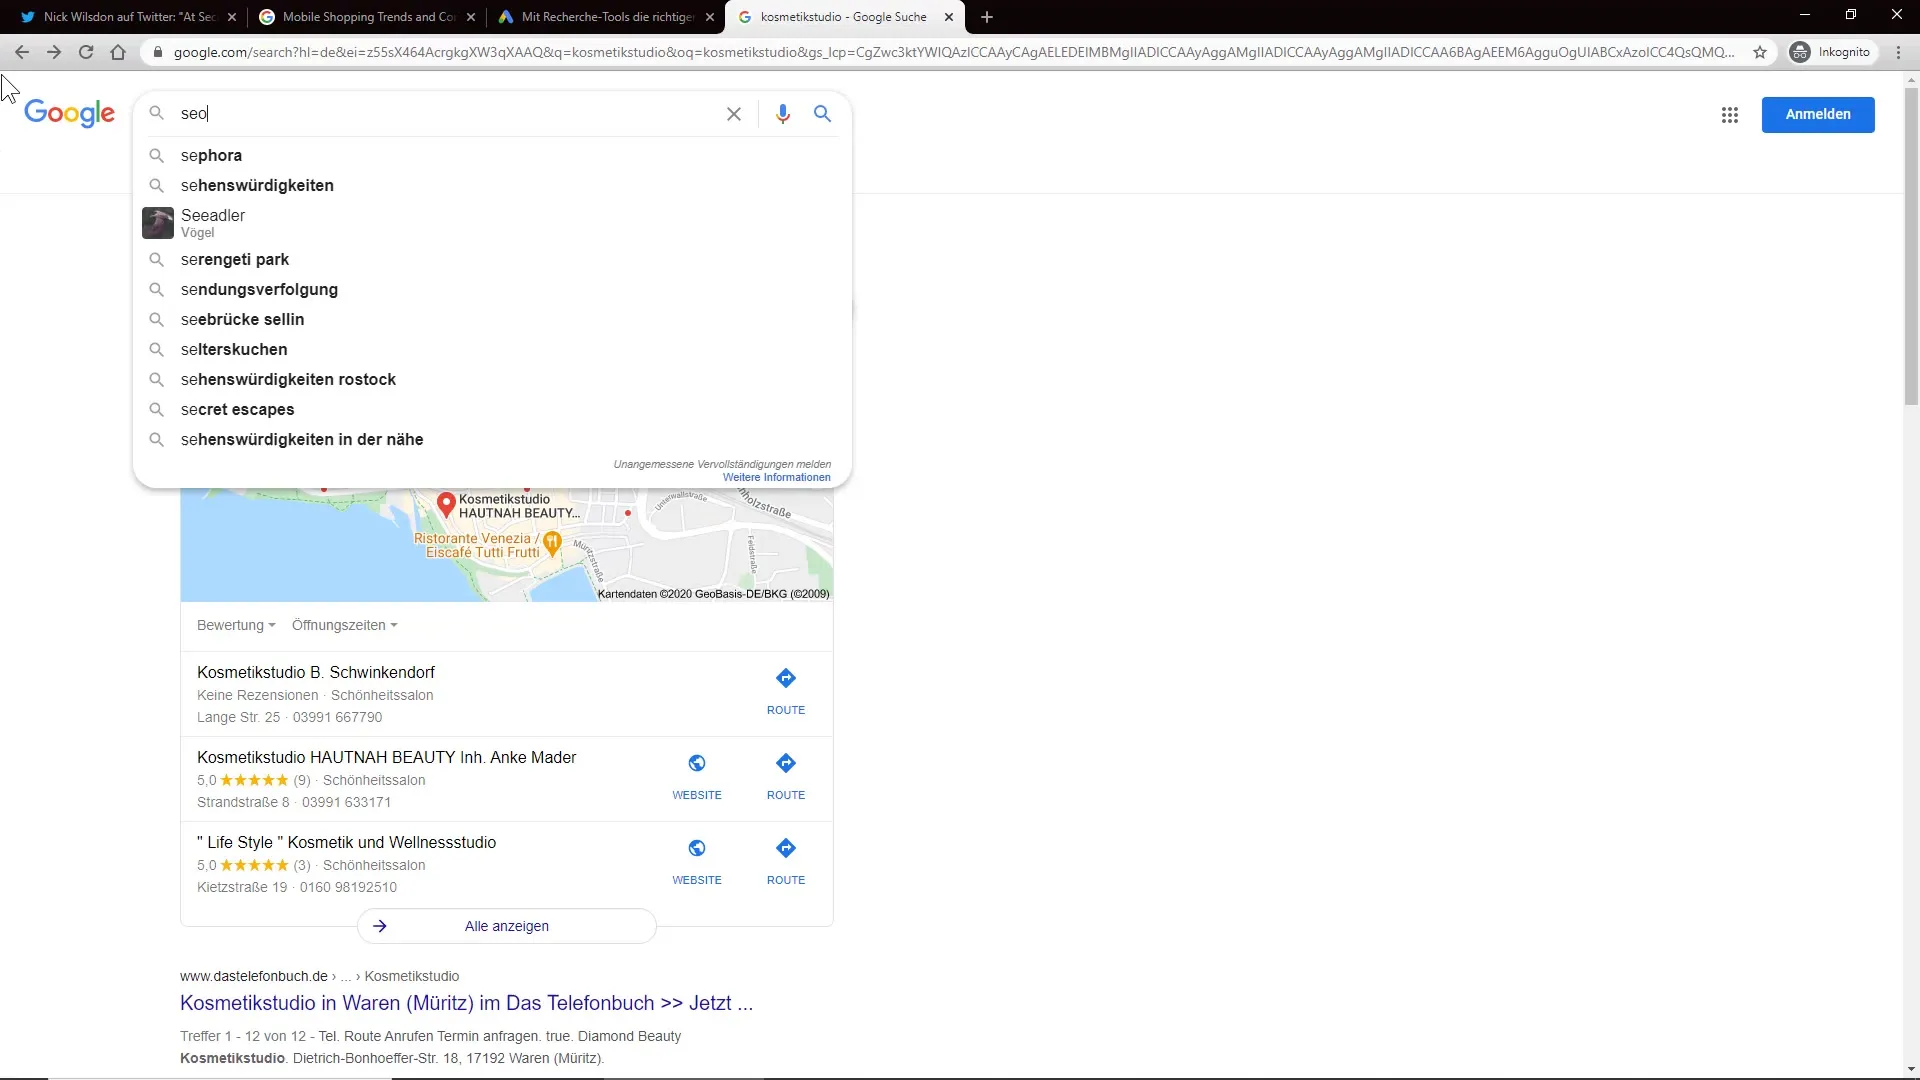The width and height of the screenshot is (1920, 1080).
Task: Close the Nick Wilsdon Twitter tab
Action: tap(232, 17)
